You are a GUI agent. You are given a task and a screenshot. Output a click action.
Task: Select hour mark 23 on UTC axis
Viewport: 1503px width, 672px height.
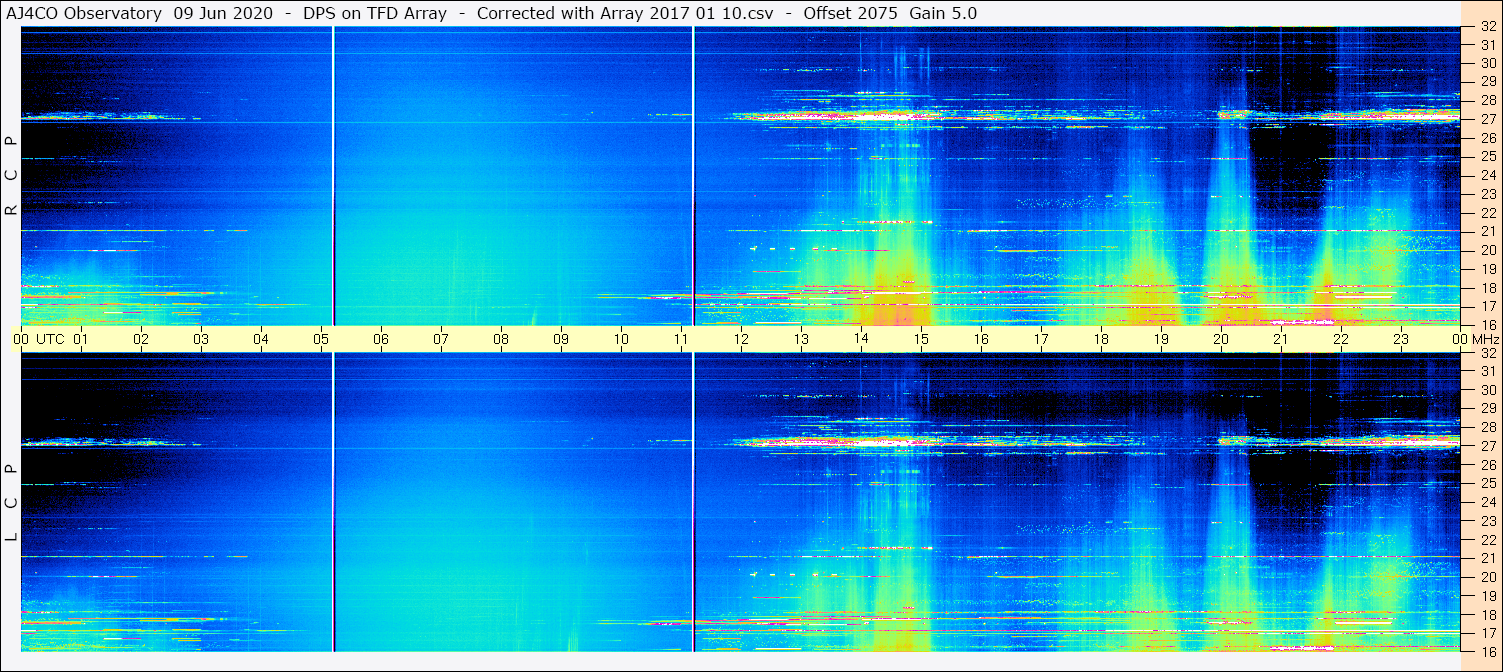[x=1401, y=340]
